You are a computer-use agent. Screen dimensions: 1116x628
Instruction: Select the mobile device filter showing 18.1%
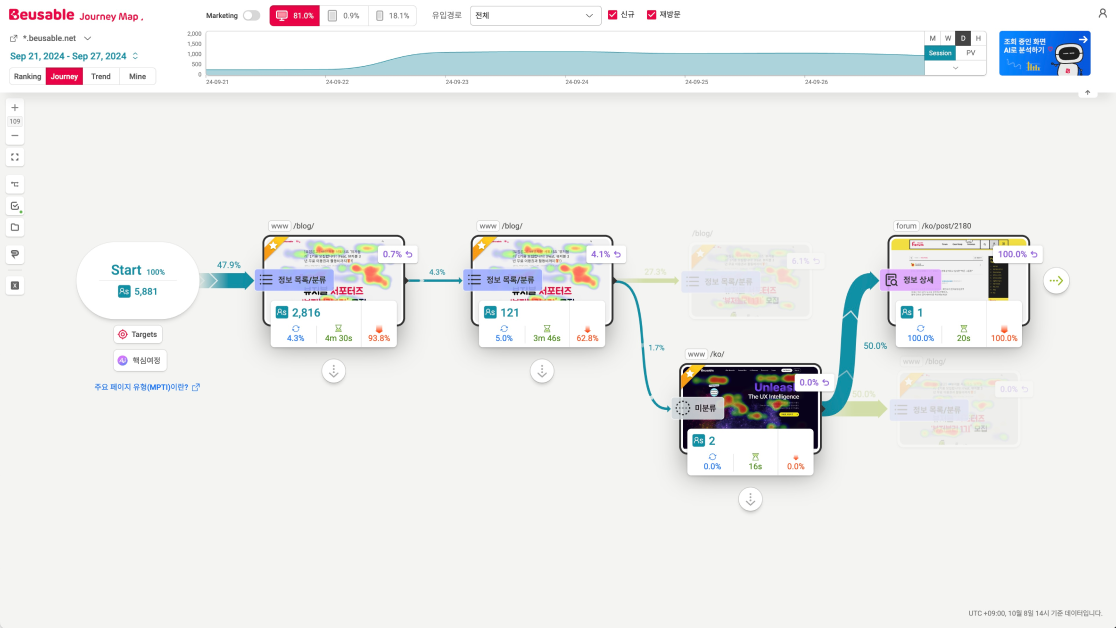pos(392,16)
